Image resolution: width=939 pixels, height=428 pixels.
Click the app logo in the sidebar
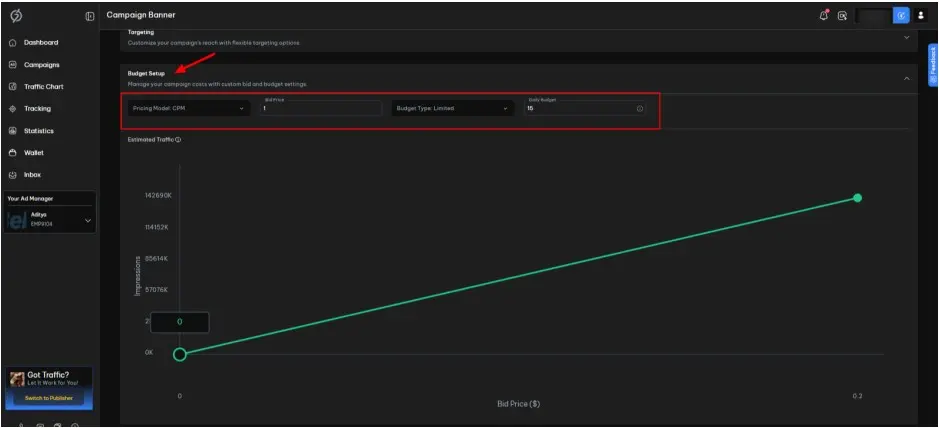pos(16,16)
